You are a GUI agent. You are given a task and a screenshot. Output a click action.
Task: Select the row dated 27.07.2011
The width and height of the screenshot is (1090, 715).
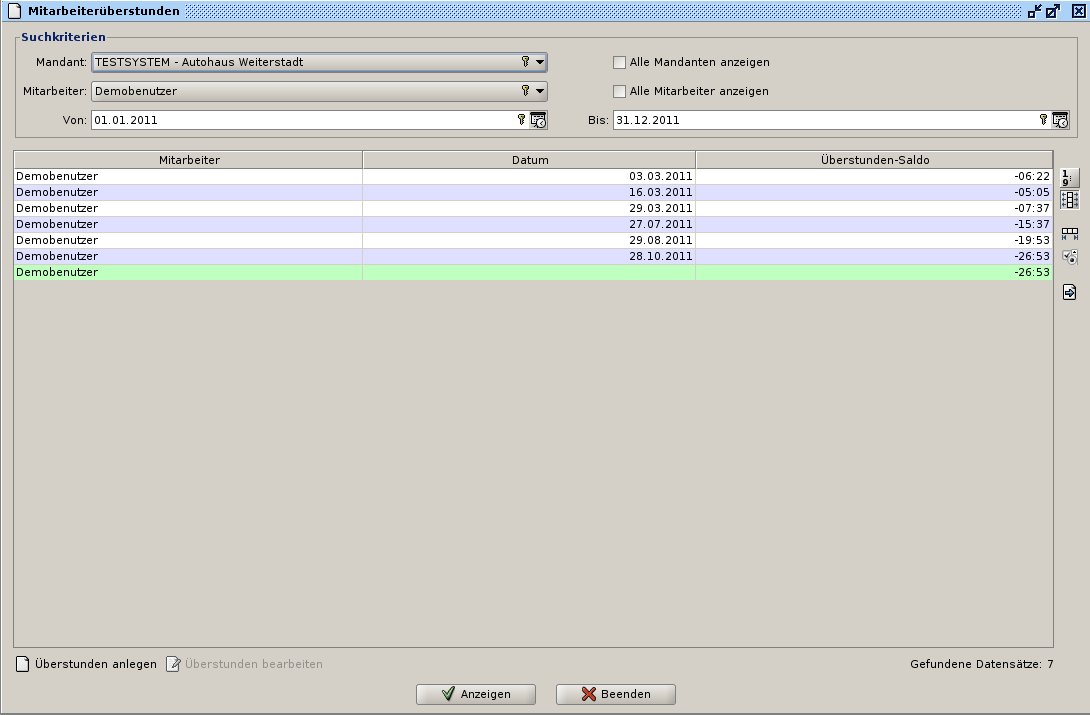(x=529, y=224)
